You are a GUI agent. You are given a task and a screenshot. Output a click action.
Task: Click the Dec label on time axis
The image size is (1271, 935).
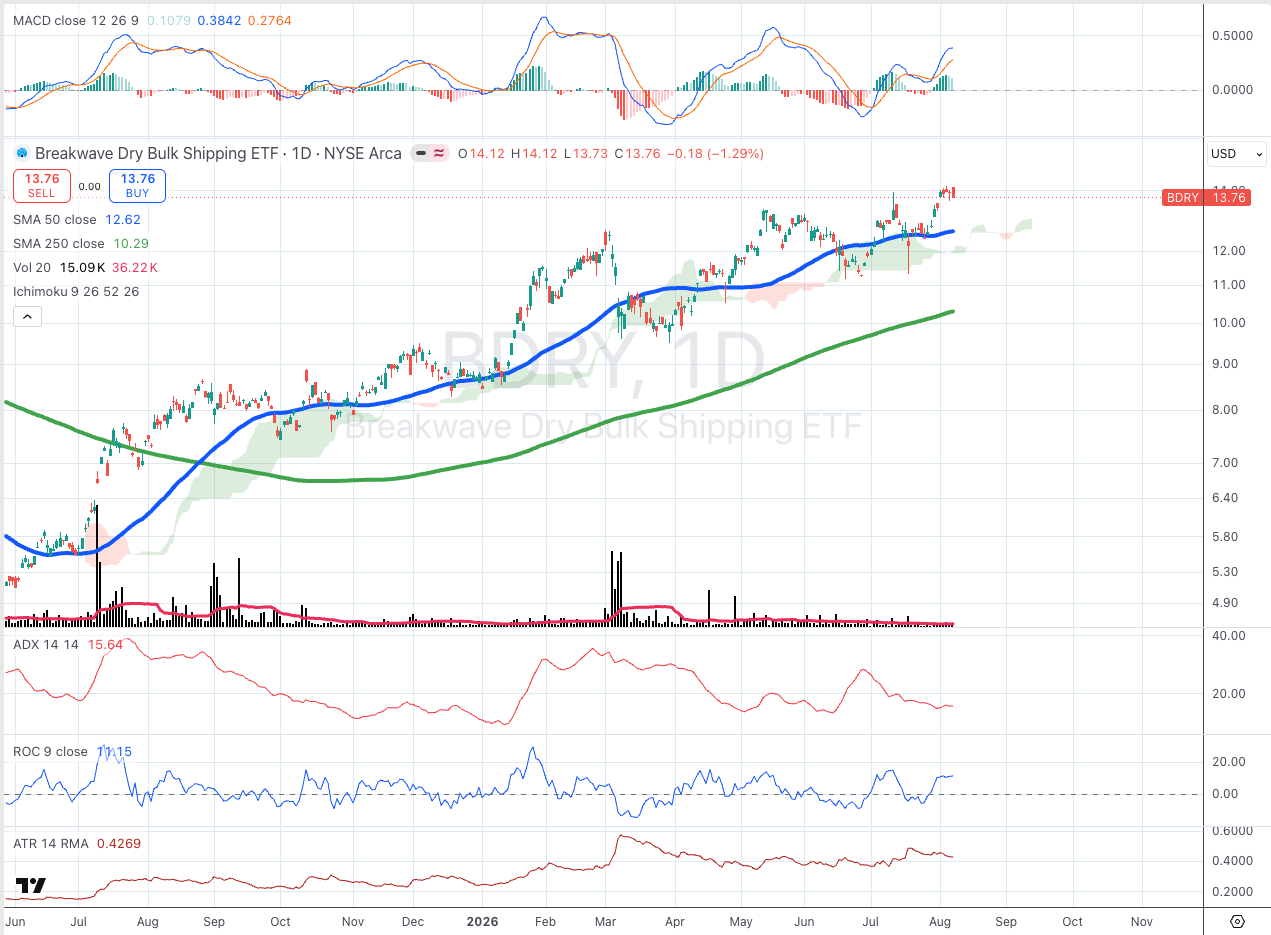click(412, 921)
